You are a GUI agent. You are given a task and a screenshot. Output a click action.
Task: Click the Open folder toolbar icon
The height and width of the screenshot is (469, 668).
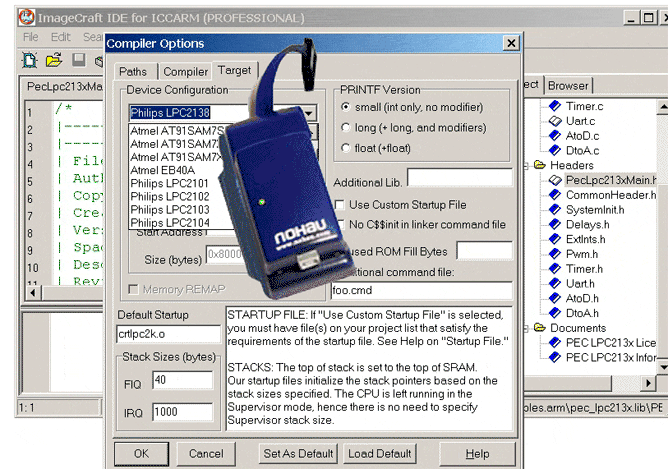(54, 60)
